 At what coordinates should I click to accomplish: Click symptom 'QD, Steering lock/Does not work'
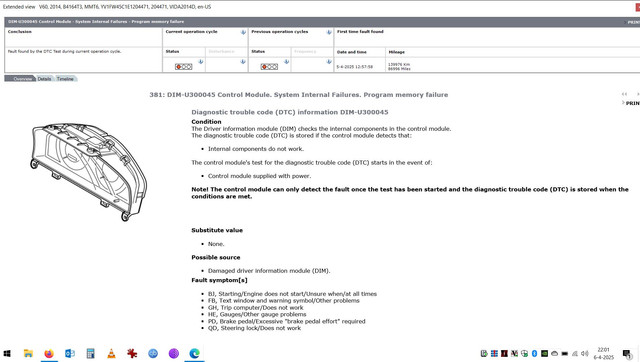pyautogui.click(x=254, y=328)
